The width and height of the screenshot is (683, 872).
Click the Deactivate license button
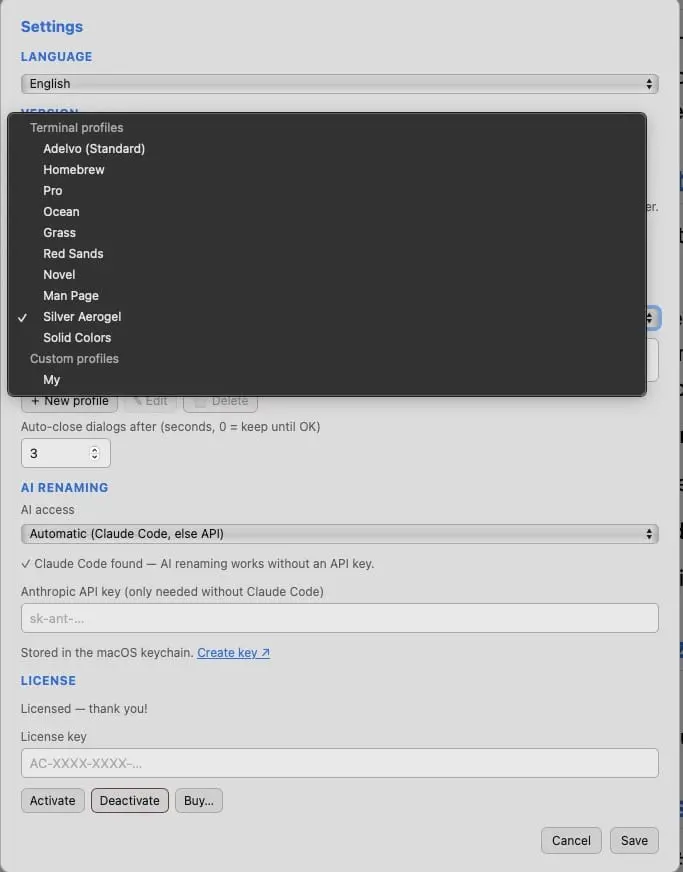pos(130,800)
